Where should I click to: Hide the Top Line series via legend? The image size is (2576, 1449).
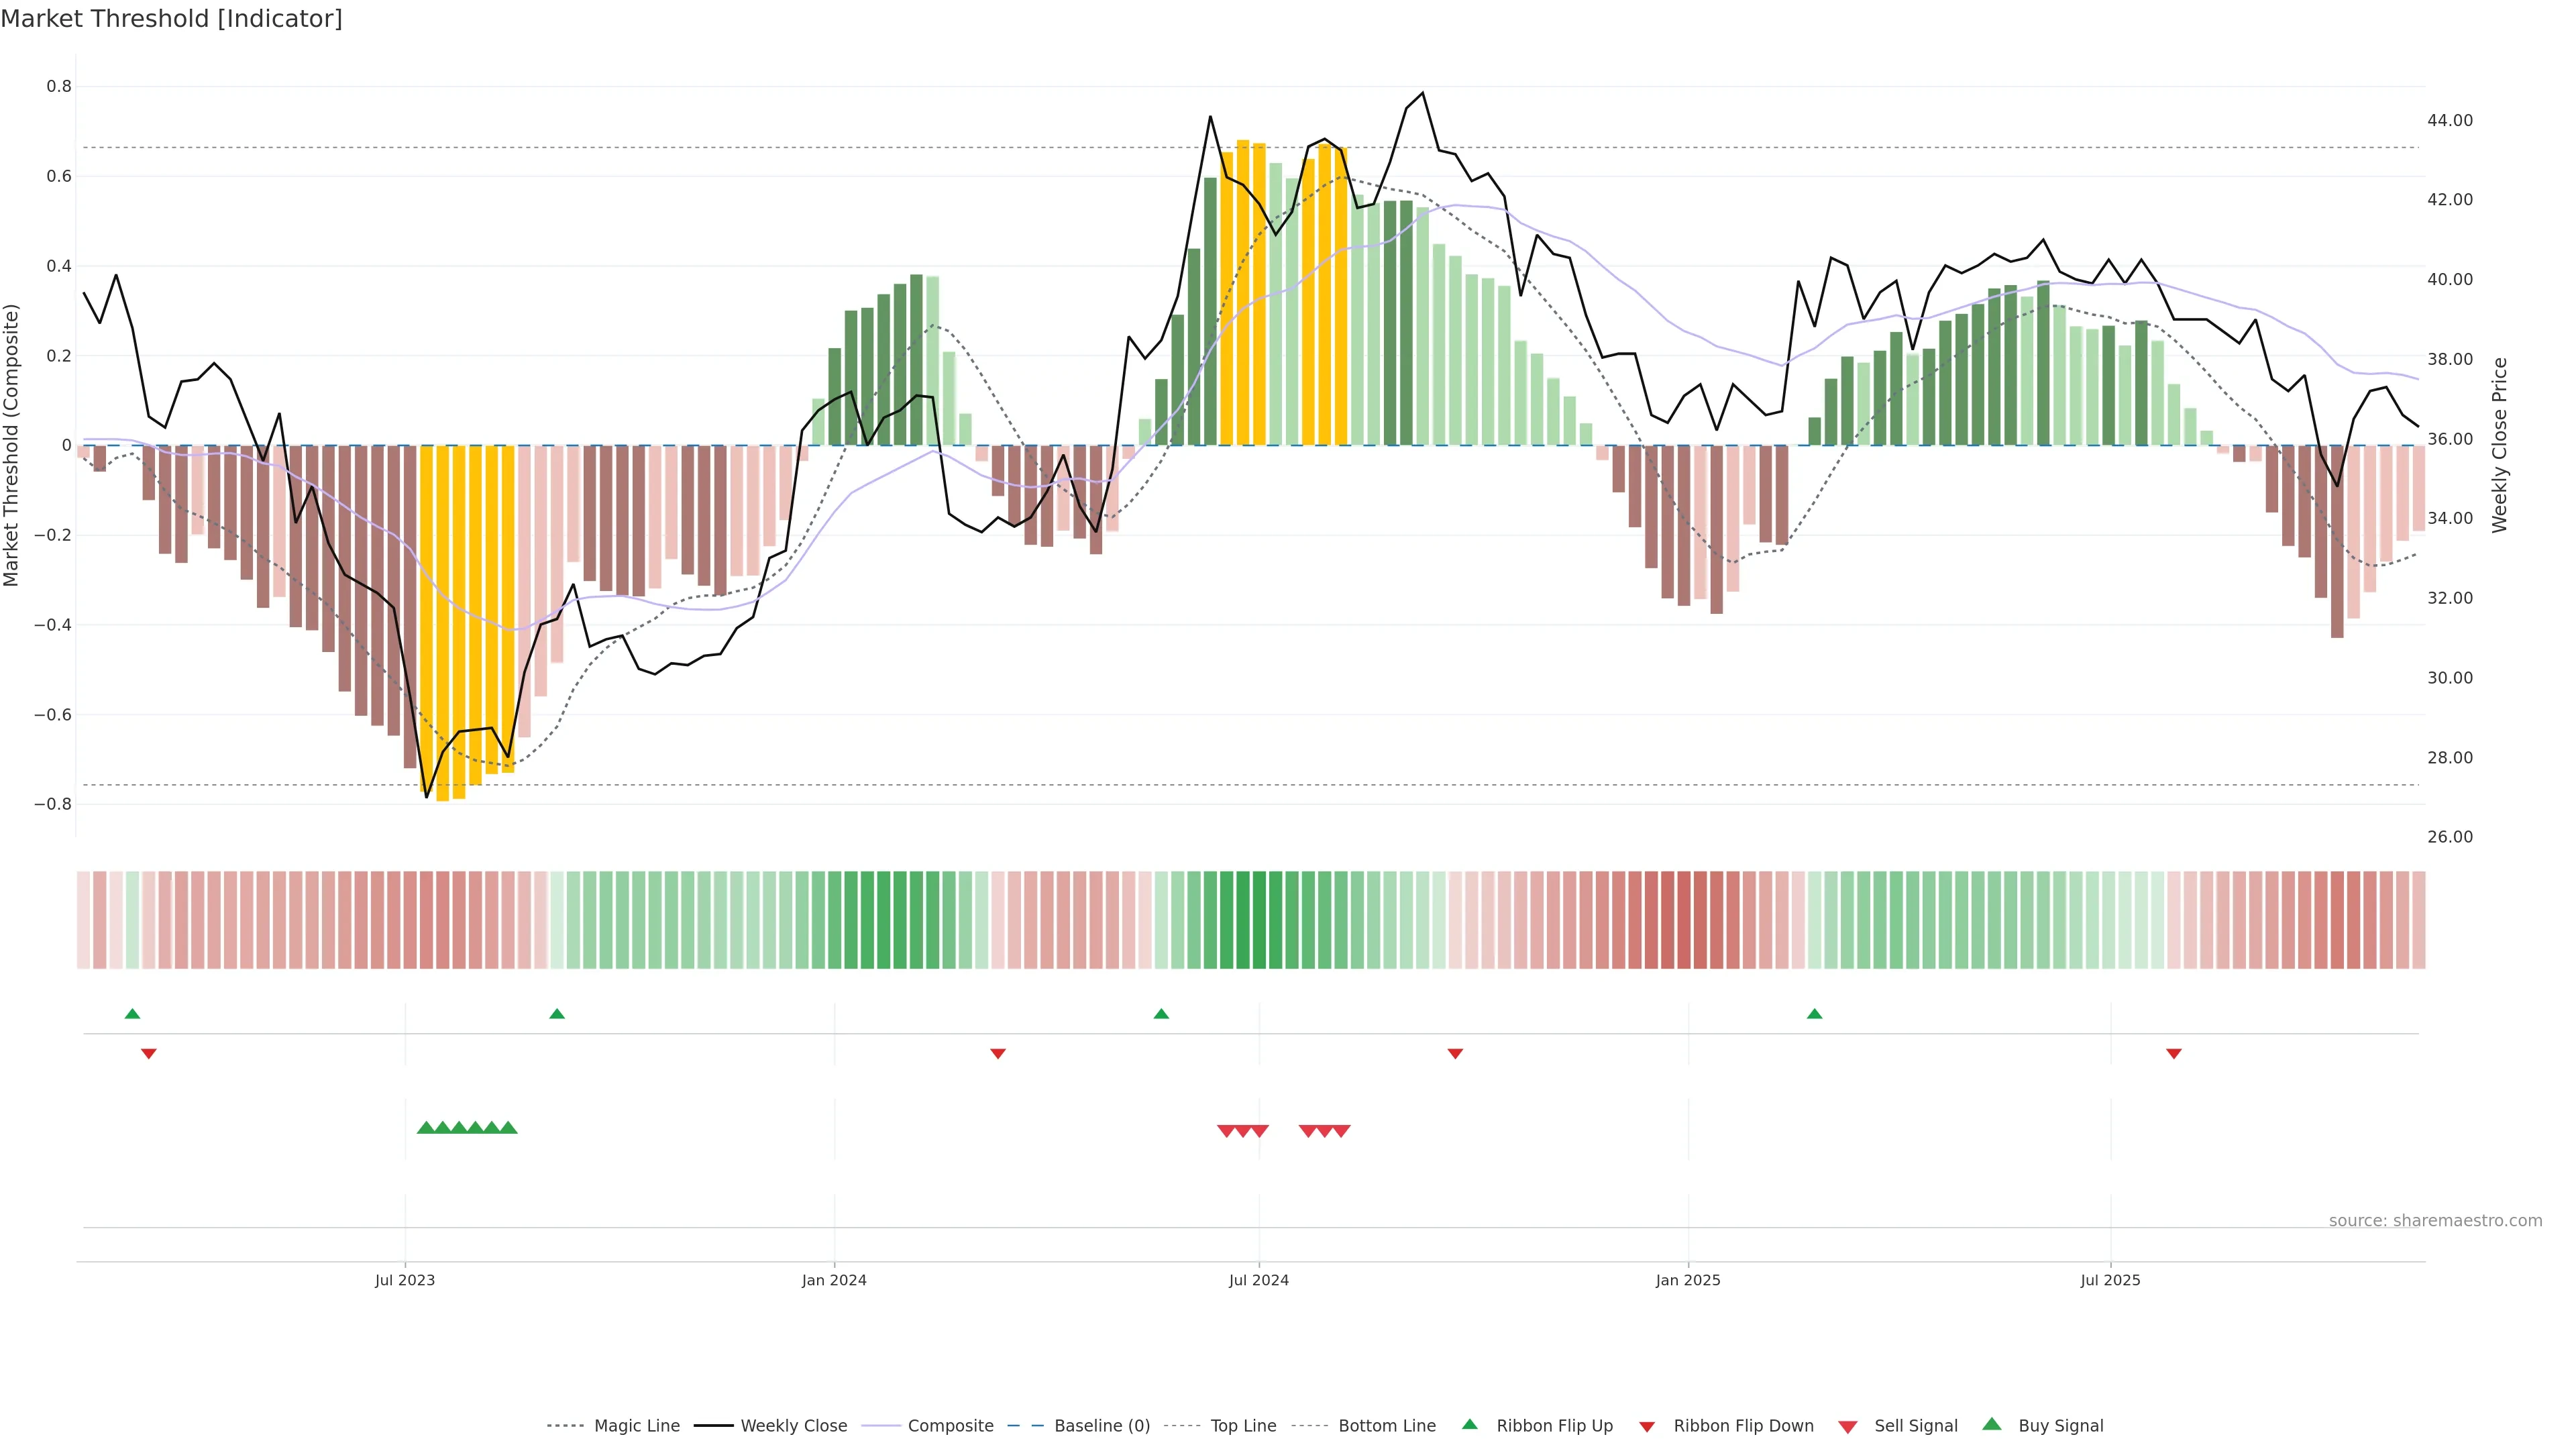(1243, 1426)
